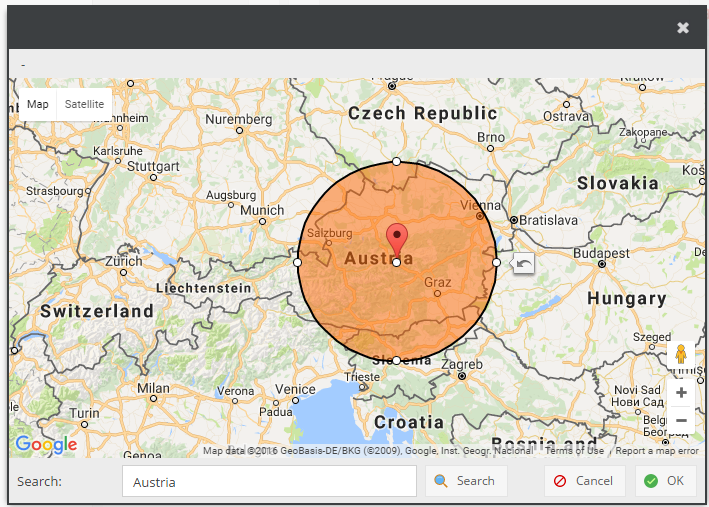The height and width of the screenshot is (507, 709).
Task: Click the Cancel button
Action: [x=584, y=481]
